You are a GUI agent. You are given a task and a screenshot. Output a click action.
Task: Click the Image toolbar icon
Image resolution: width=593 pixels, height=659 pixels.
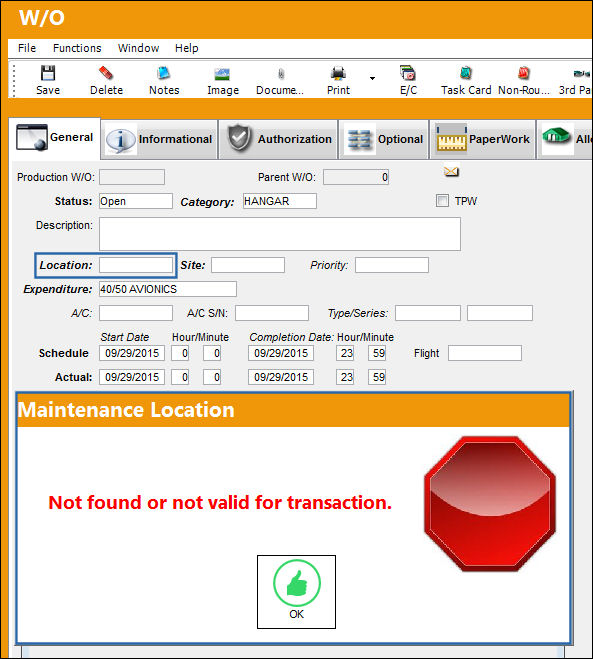pos(222,74)
